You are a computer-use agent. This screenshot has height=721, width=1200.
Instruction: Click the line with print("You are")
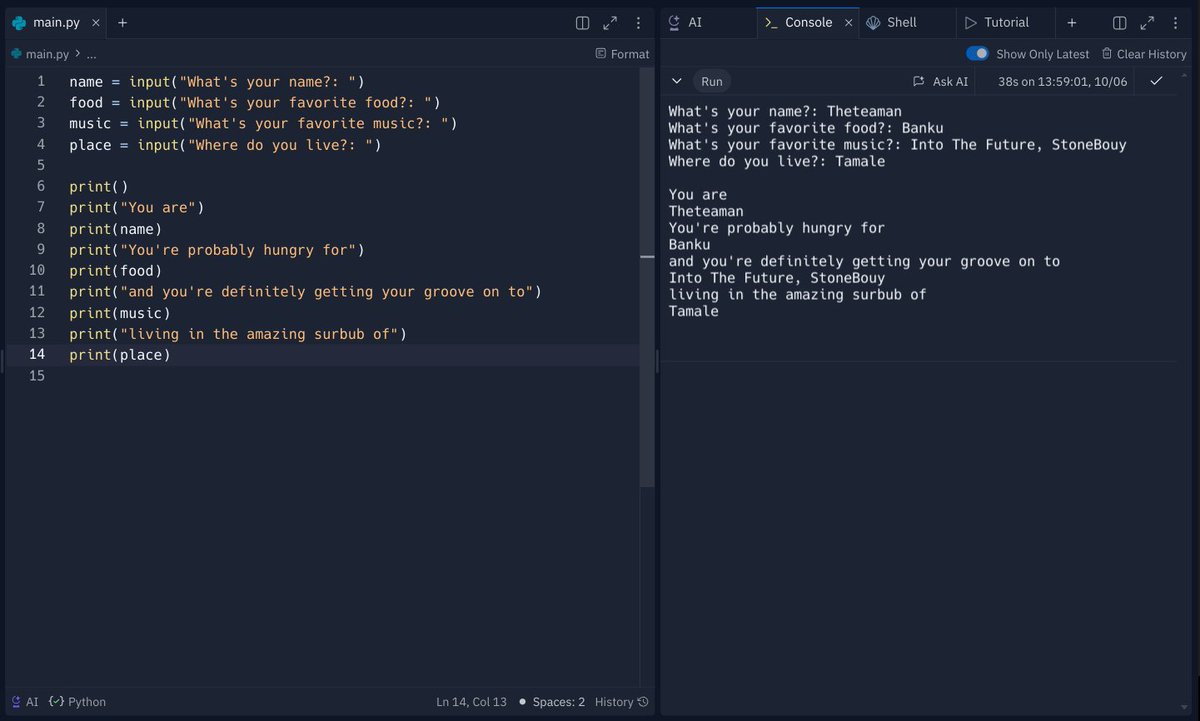[136, 208]
